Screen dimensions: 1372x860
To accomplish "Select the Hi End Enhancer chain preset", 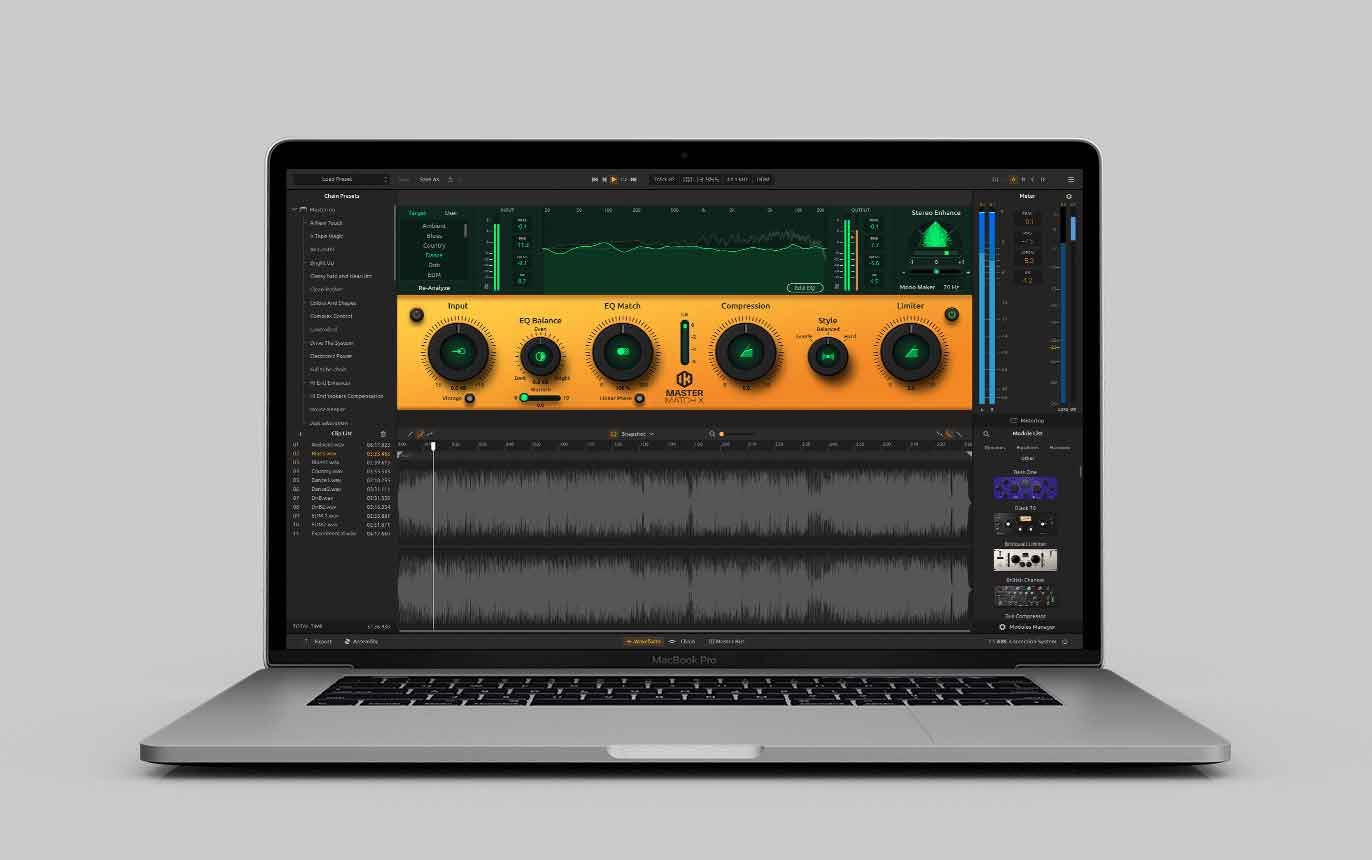I will (330, 383).
